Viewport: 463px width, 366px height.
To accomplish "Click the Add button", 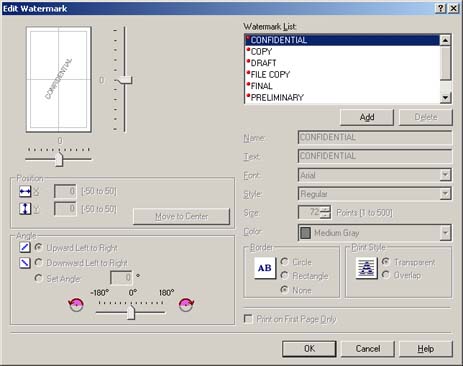I will tap(367, 117).
